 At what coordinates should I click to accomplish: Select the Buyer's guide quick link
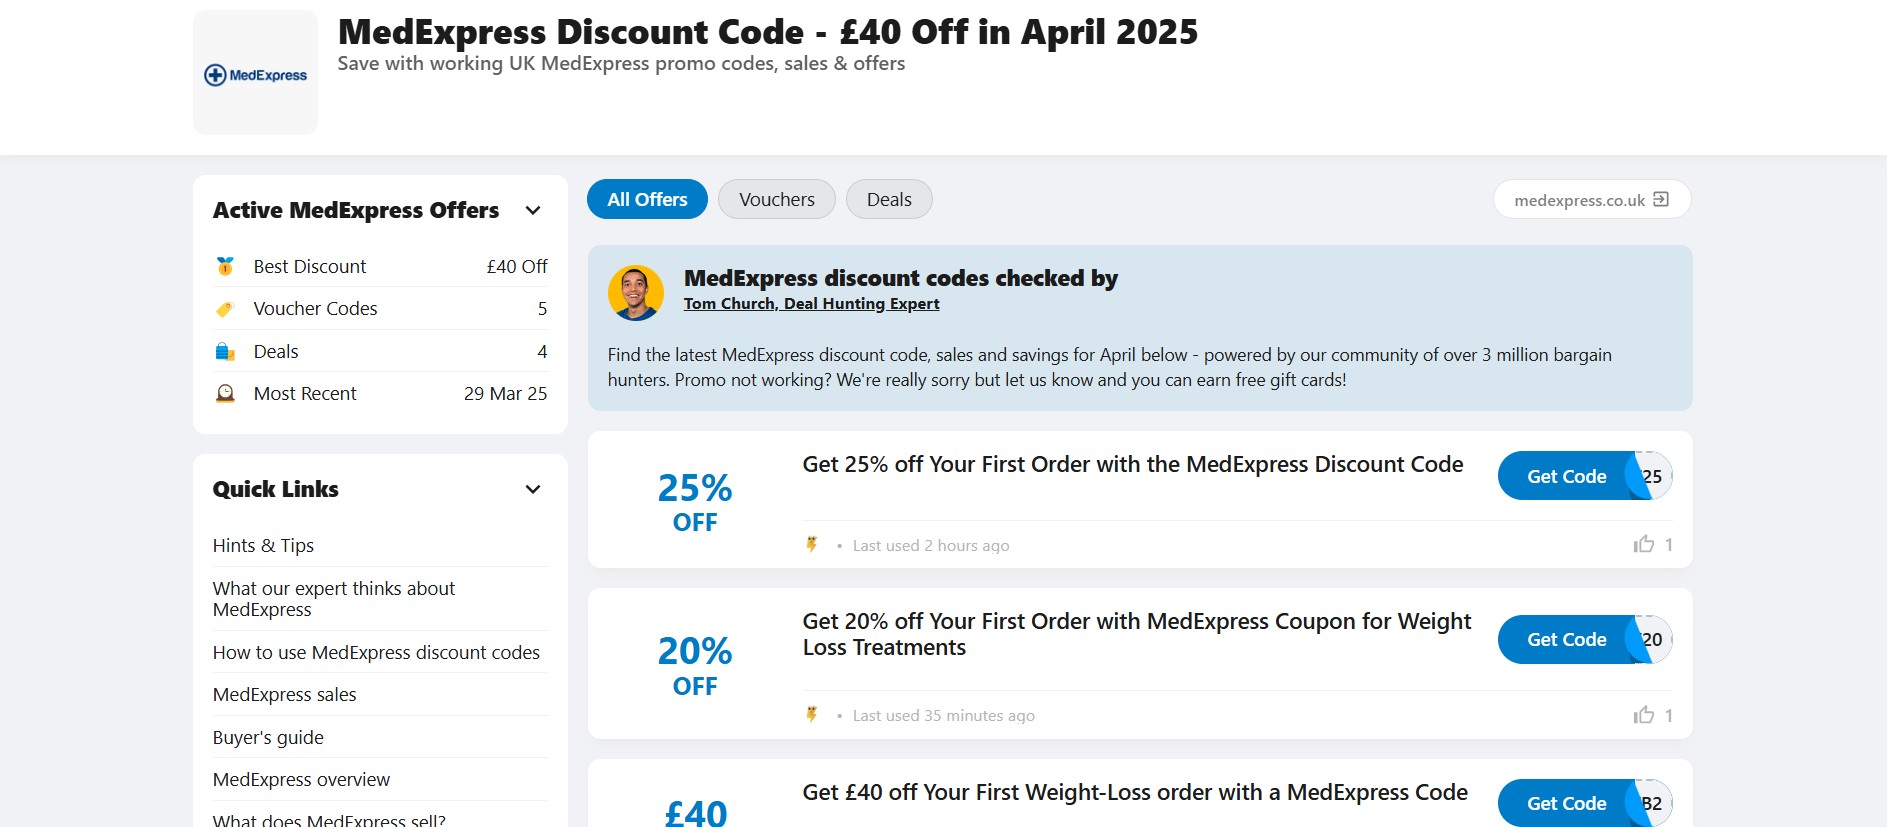click(x=267, y=737)
